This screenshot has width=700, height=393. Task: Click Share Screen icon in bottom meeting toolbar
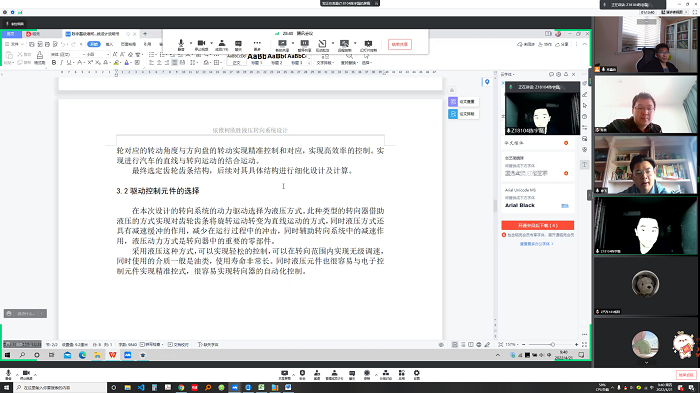[x=284, y=373]
